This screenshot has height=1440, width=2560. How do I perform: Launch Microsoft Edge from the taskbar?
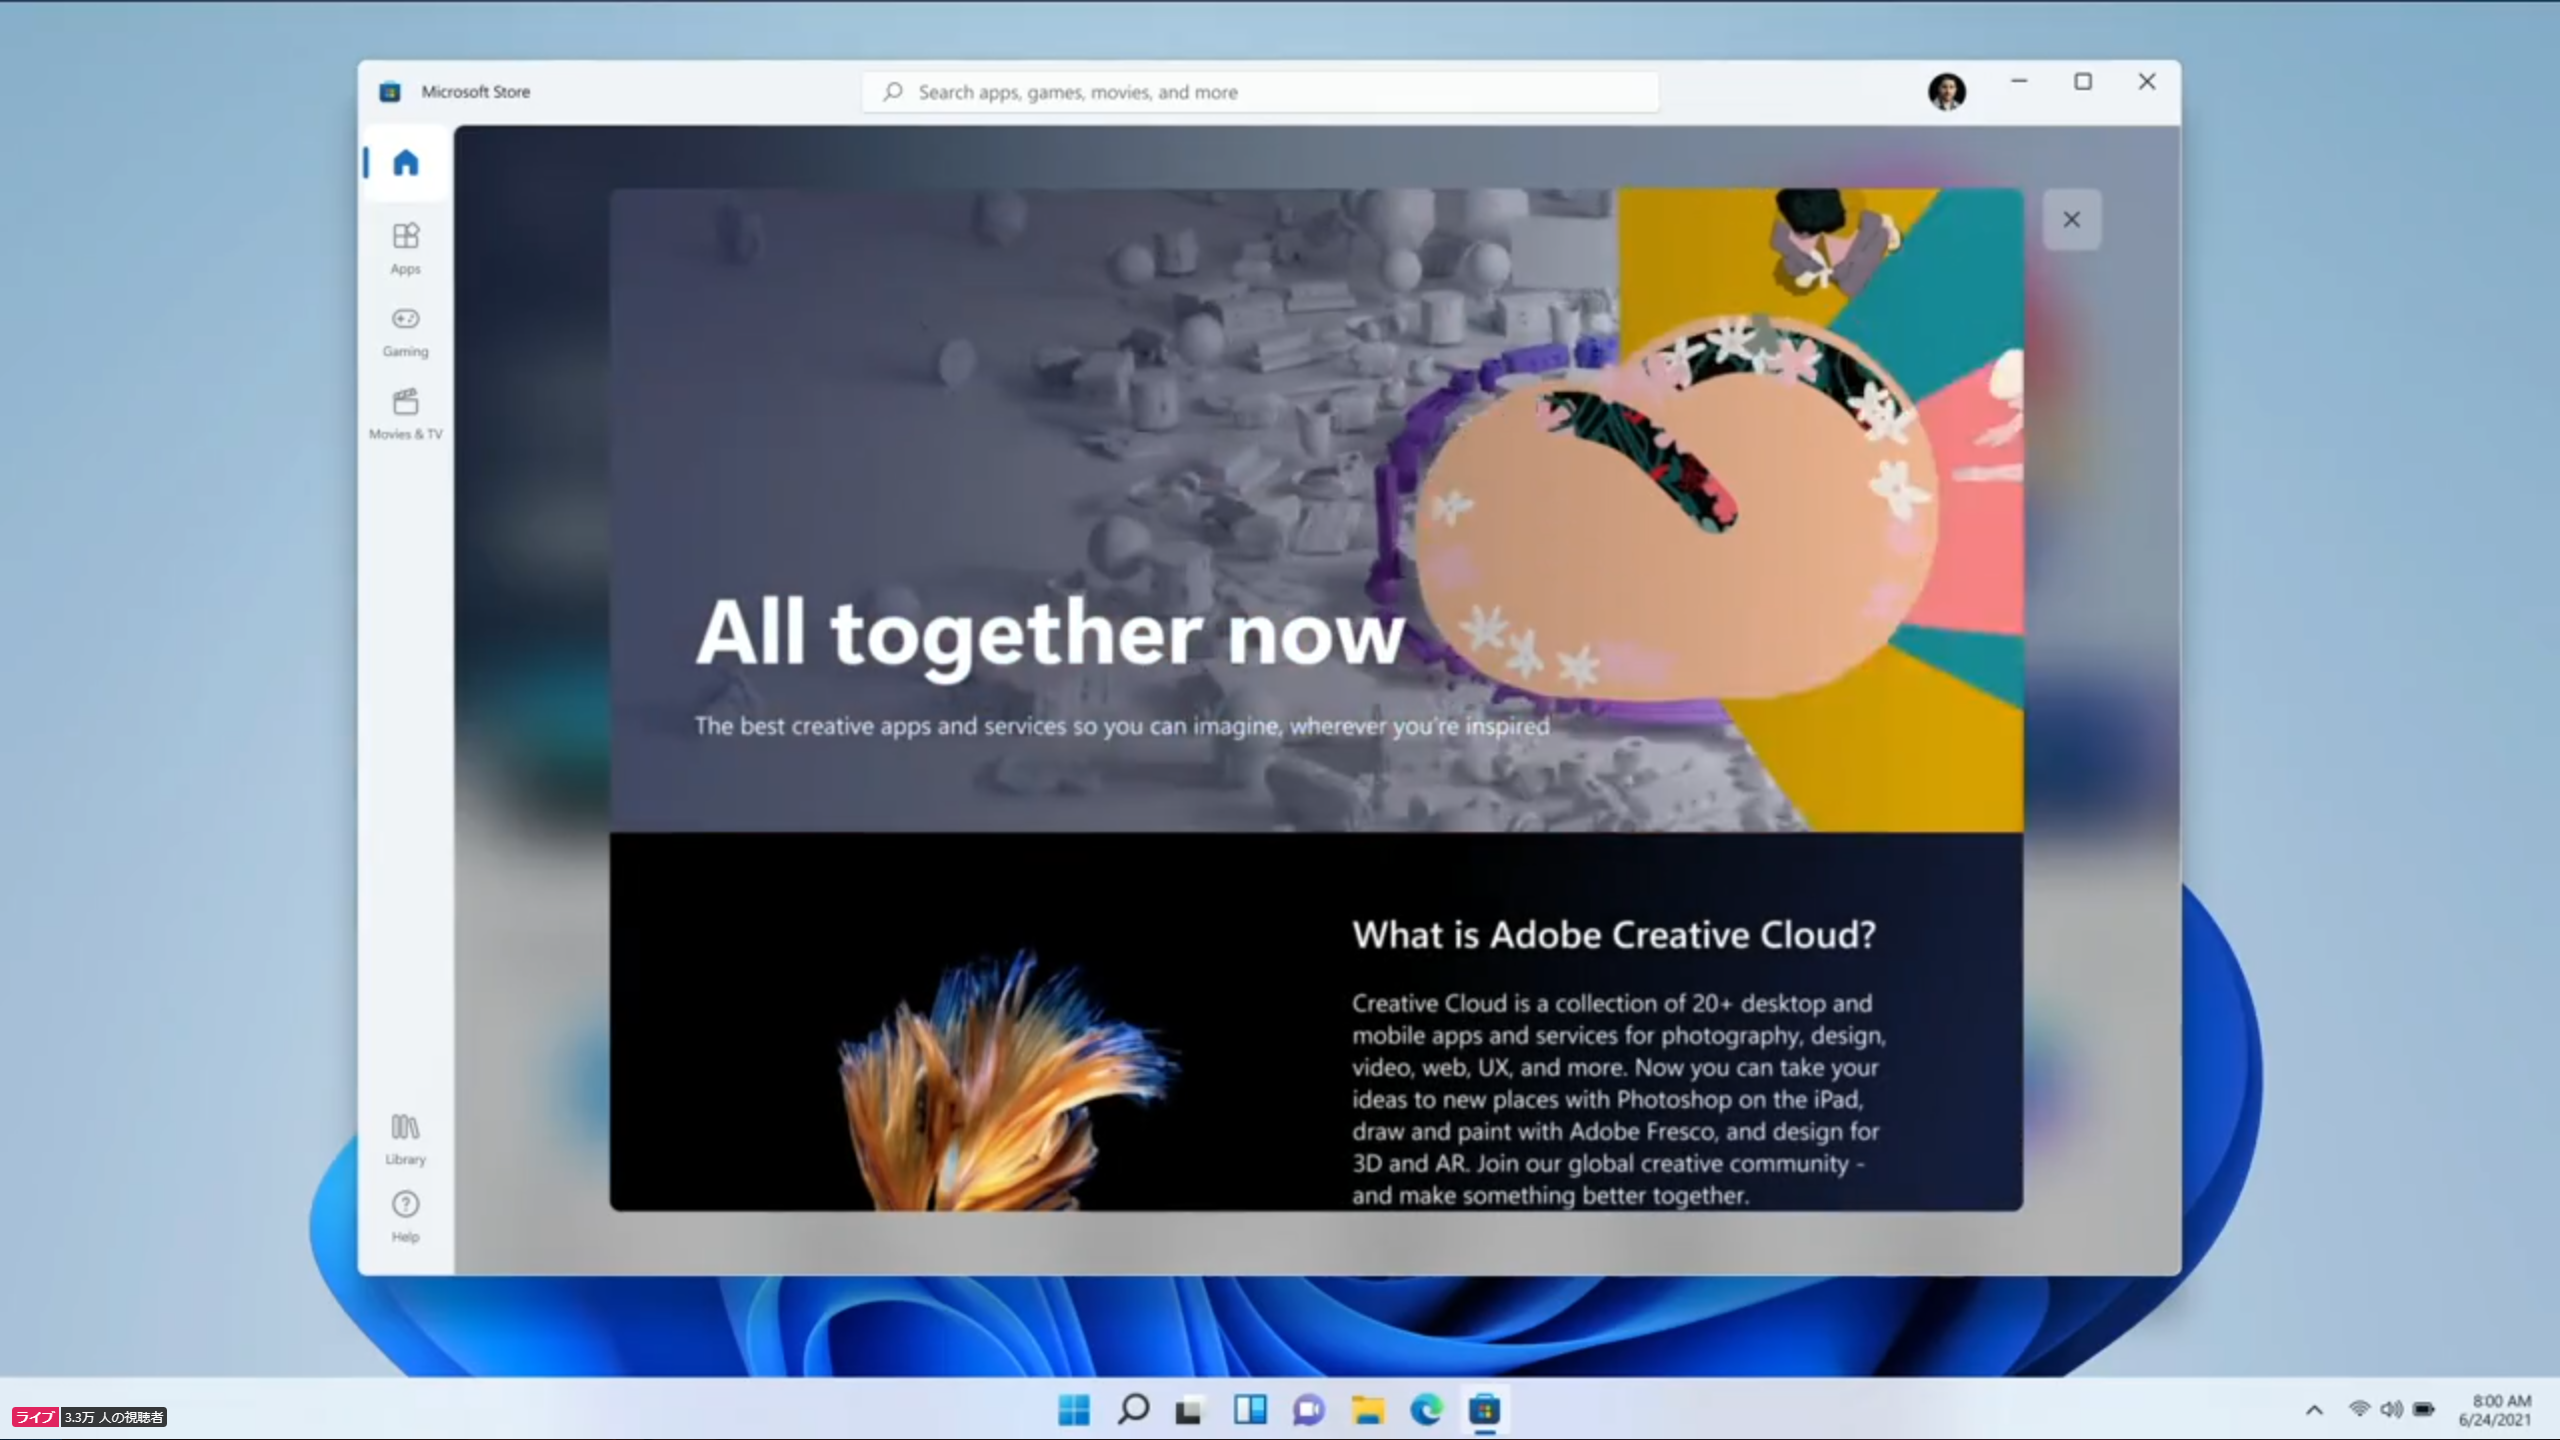(1426, 1410)
